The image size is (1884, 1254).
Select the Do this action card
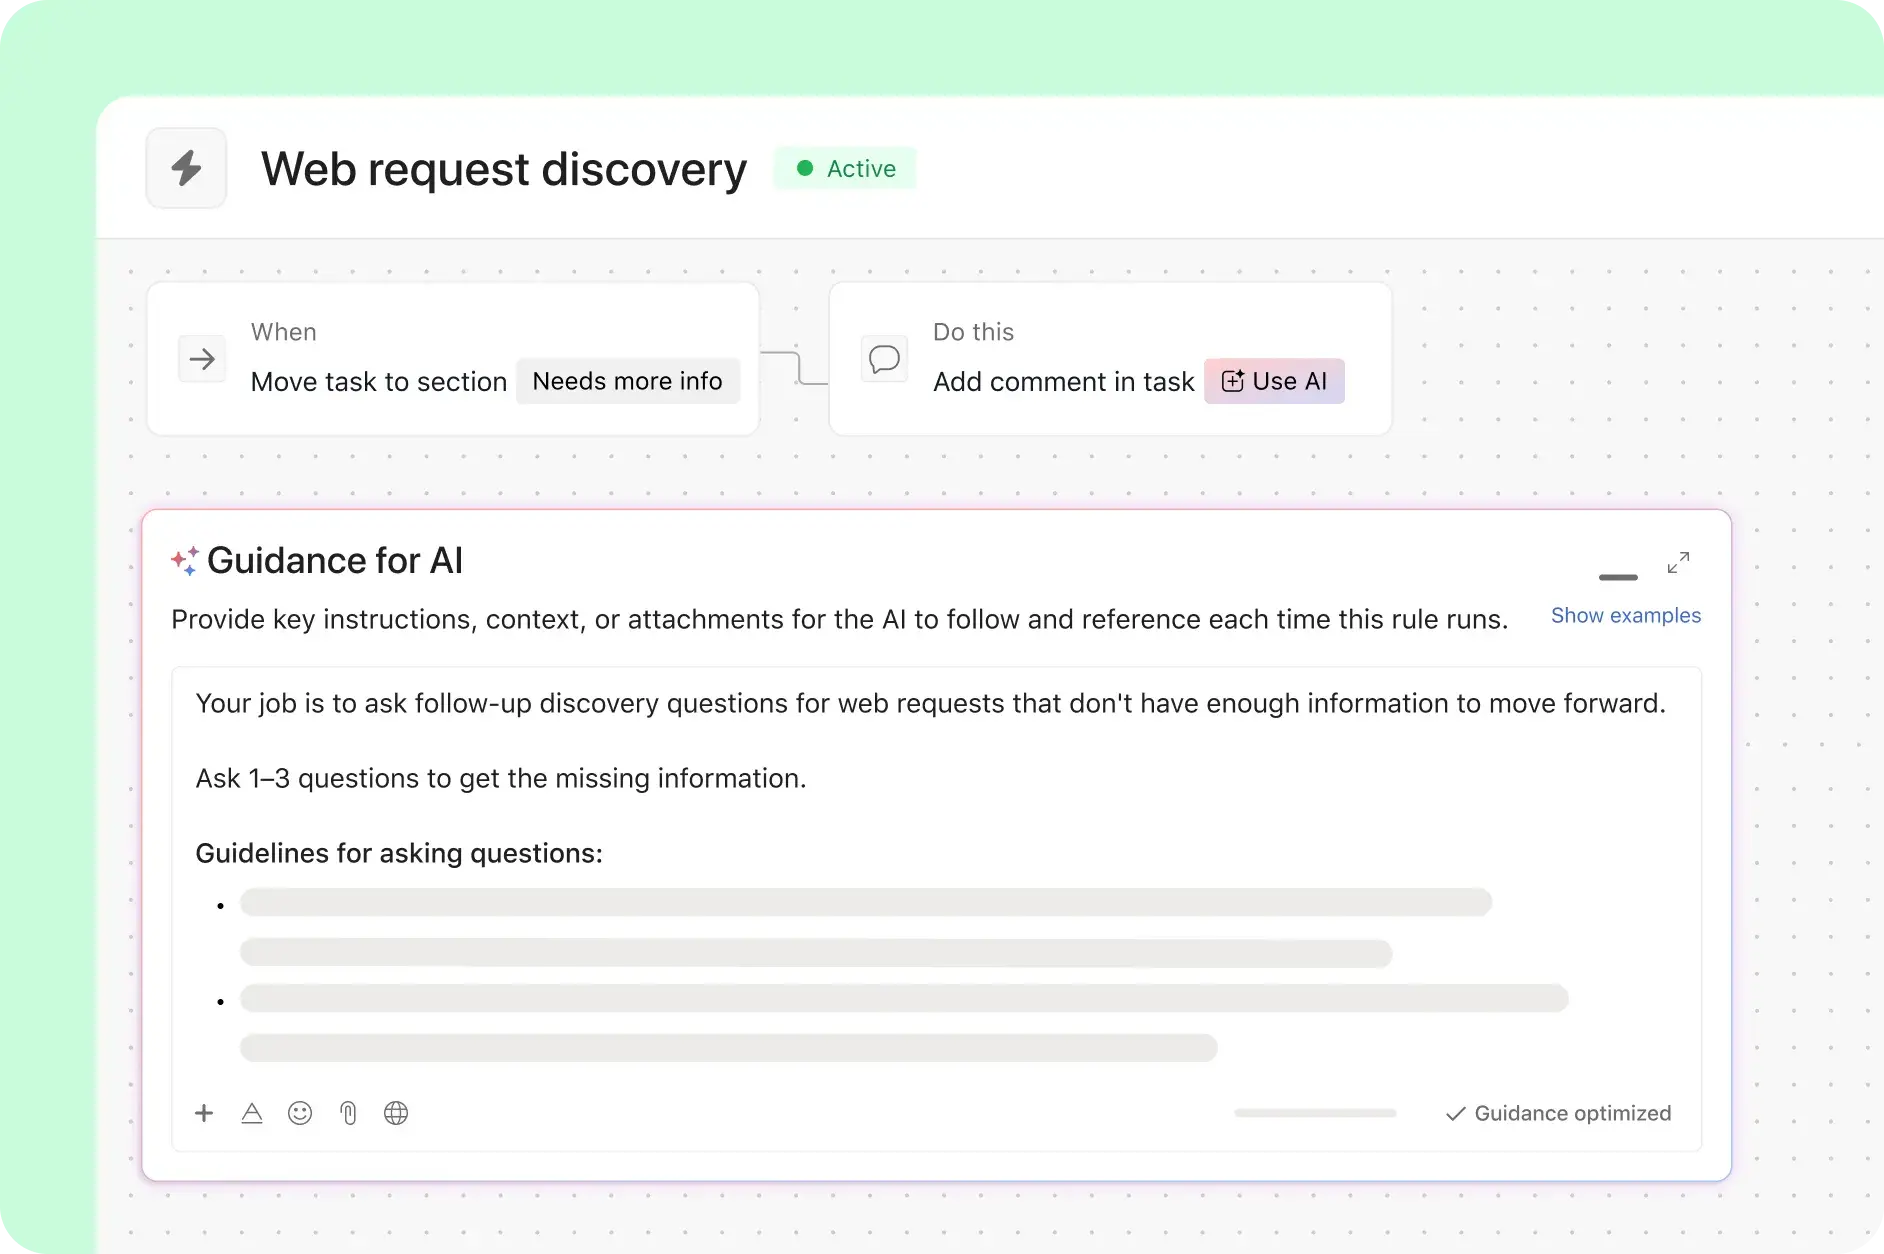(1110, 300)
